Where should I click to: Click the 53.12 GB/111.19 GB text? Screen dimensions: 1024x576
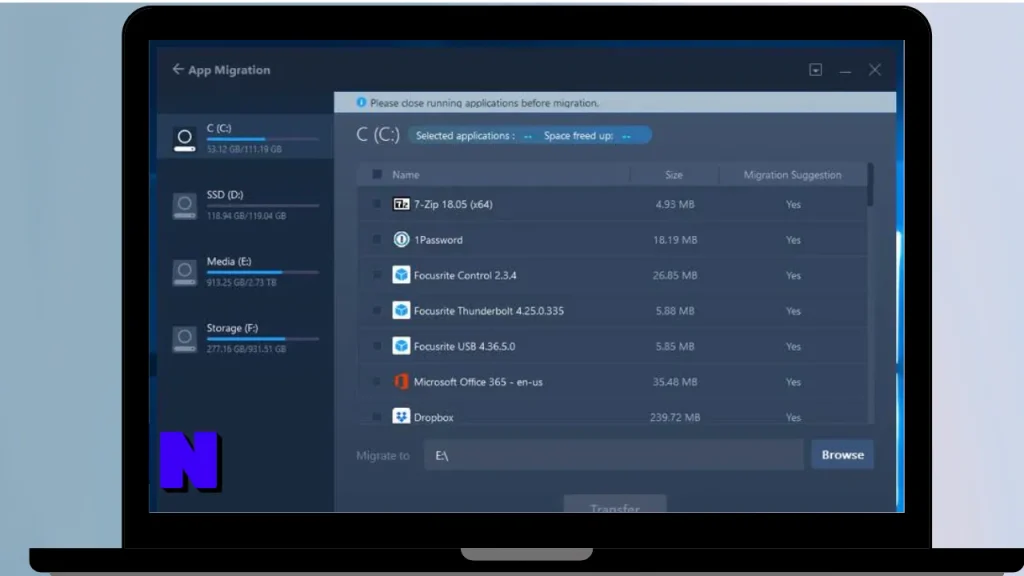click(x=244, y=150)
